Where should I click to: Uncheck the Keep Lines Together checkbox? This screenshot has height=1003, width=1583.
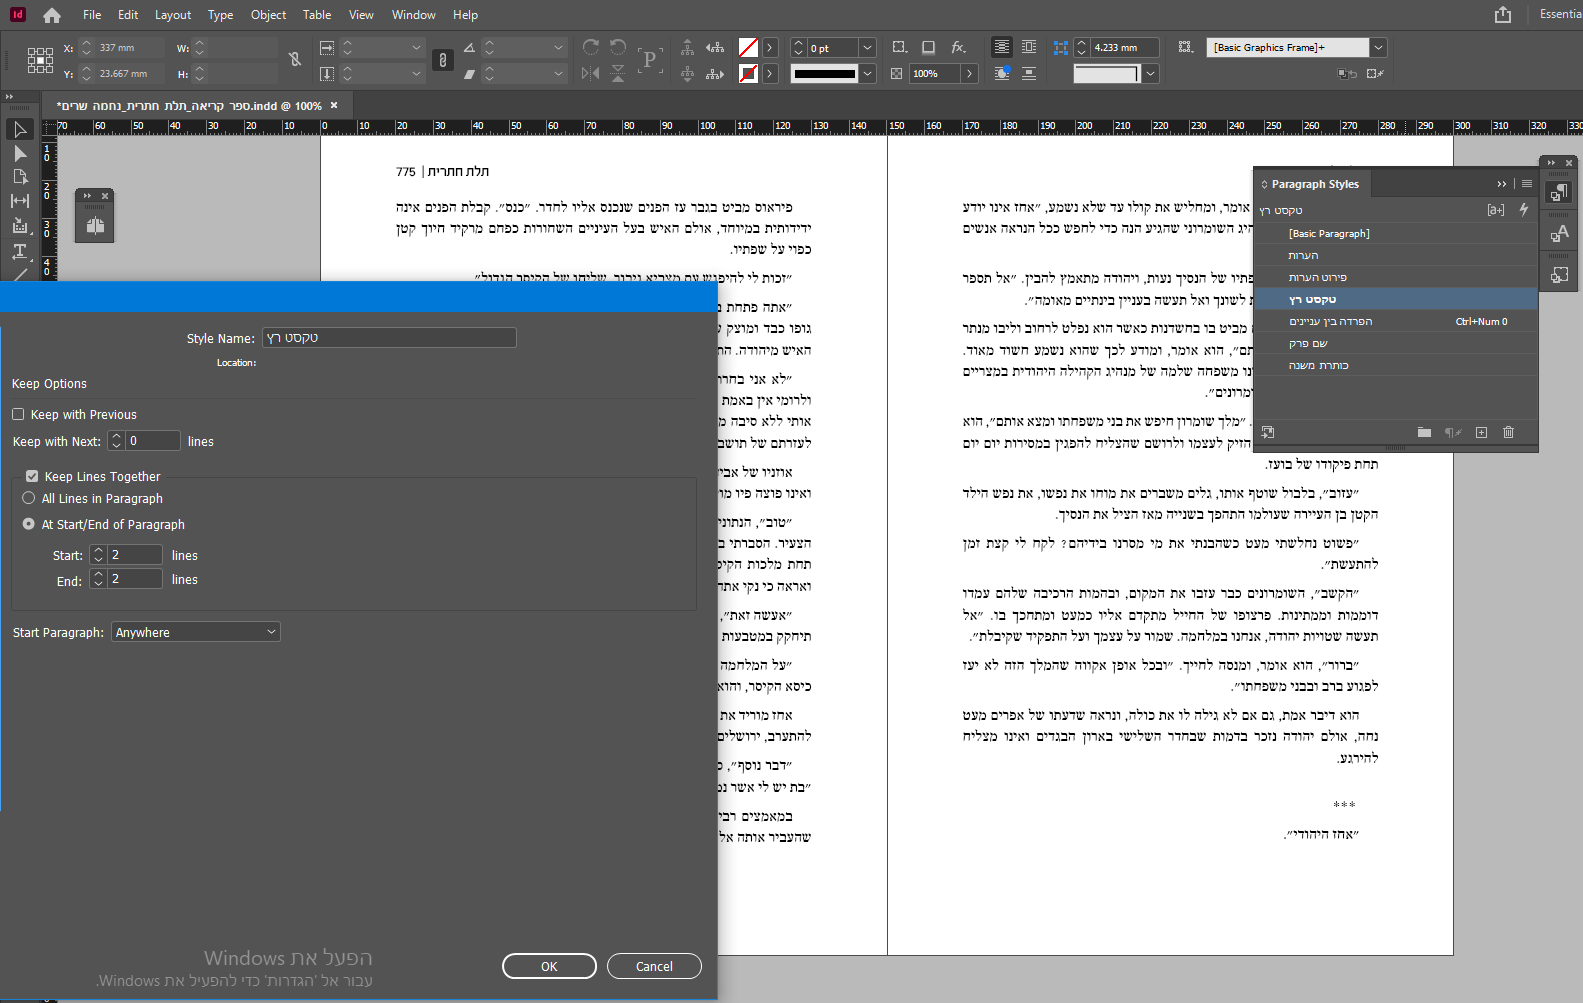pyautogui.click(x=32, y=476)
